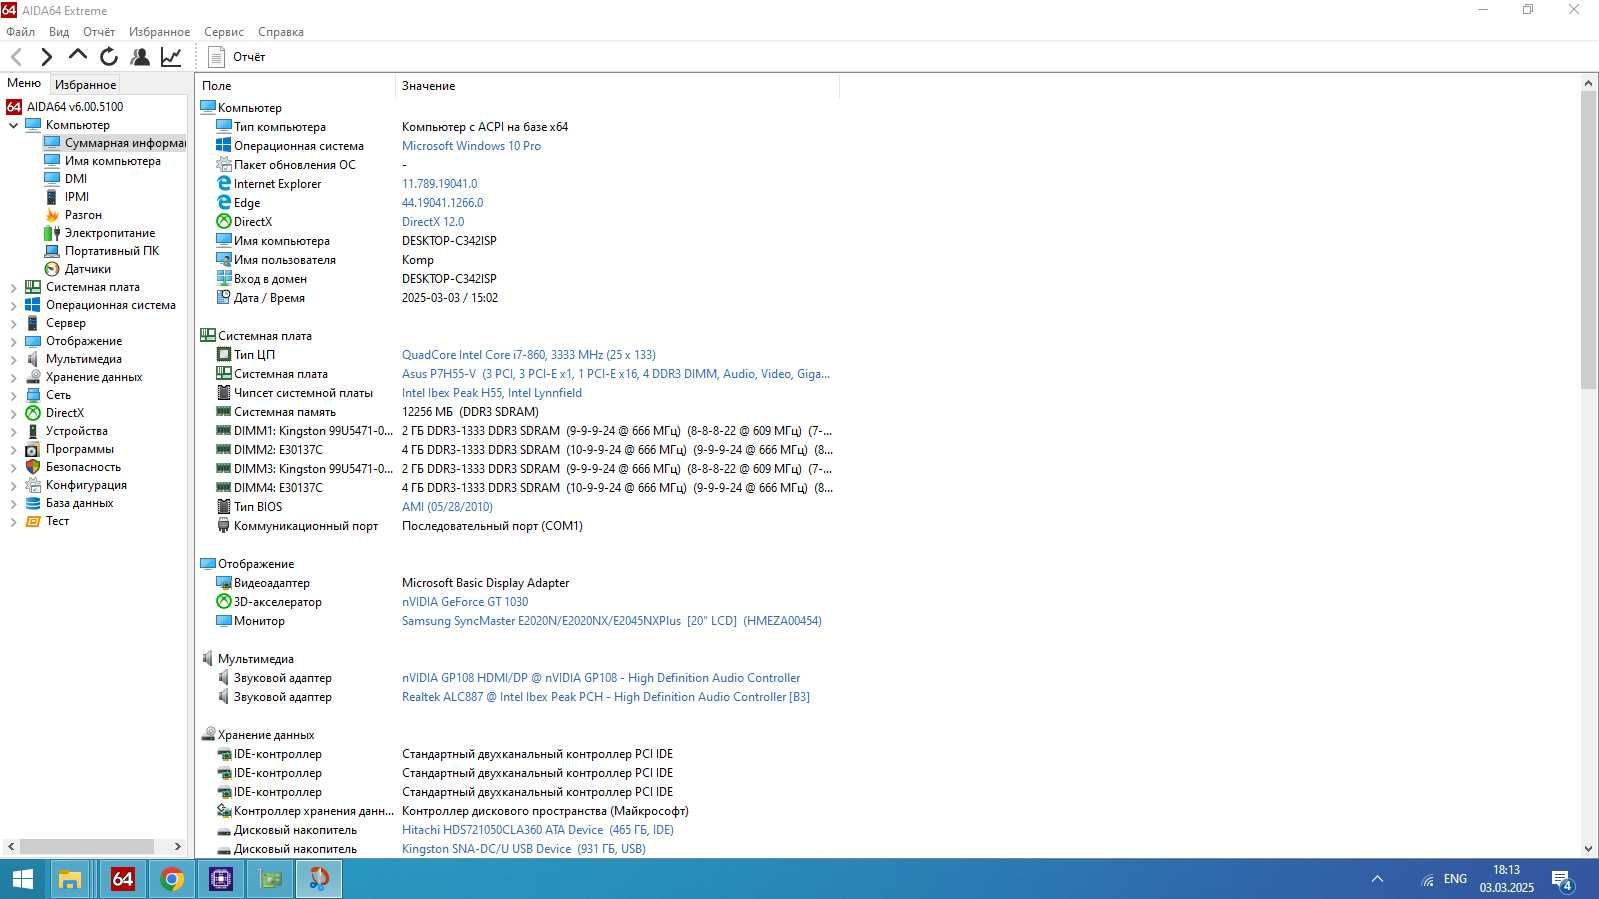Viewport: 1599px width, 899px height.
Task: Click the IPMI tree icon
Action: pos(52,197)
